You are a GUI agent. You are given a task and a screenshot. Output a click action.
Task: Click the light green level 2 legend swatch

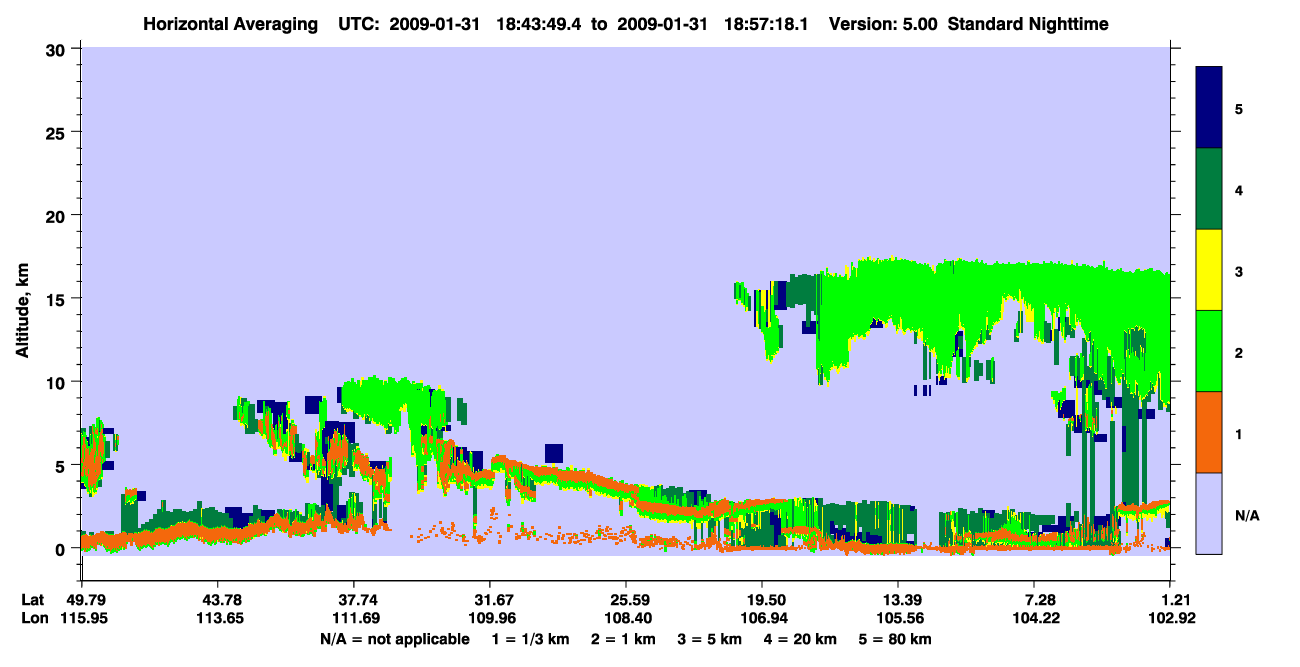click(1209, 351)
